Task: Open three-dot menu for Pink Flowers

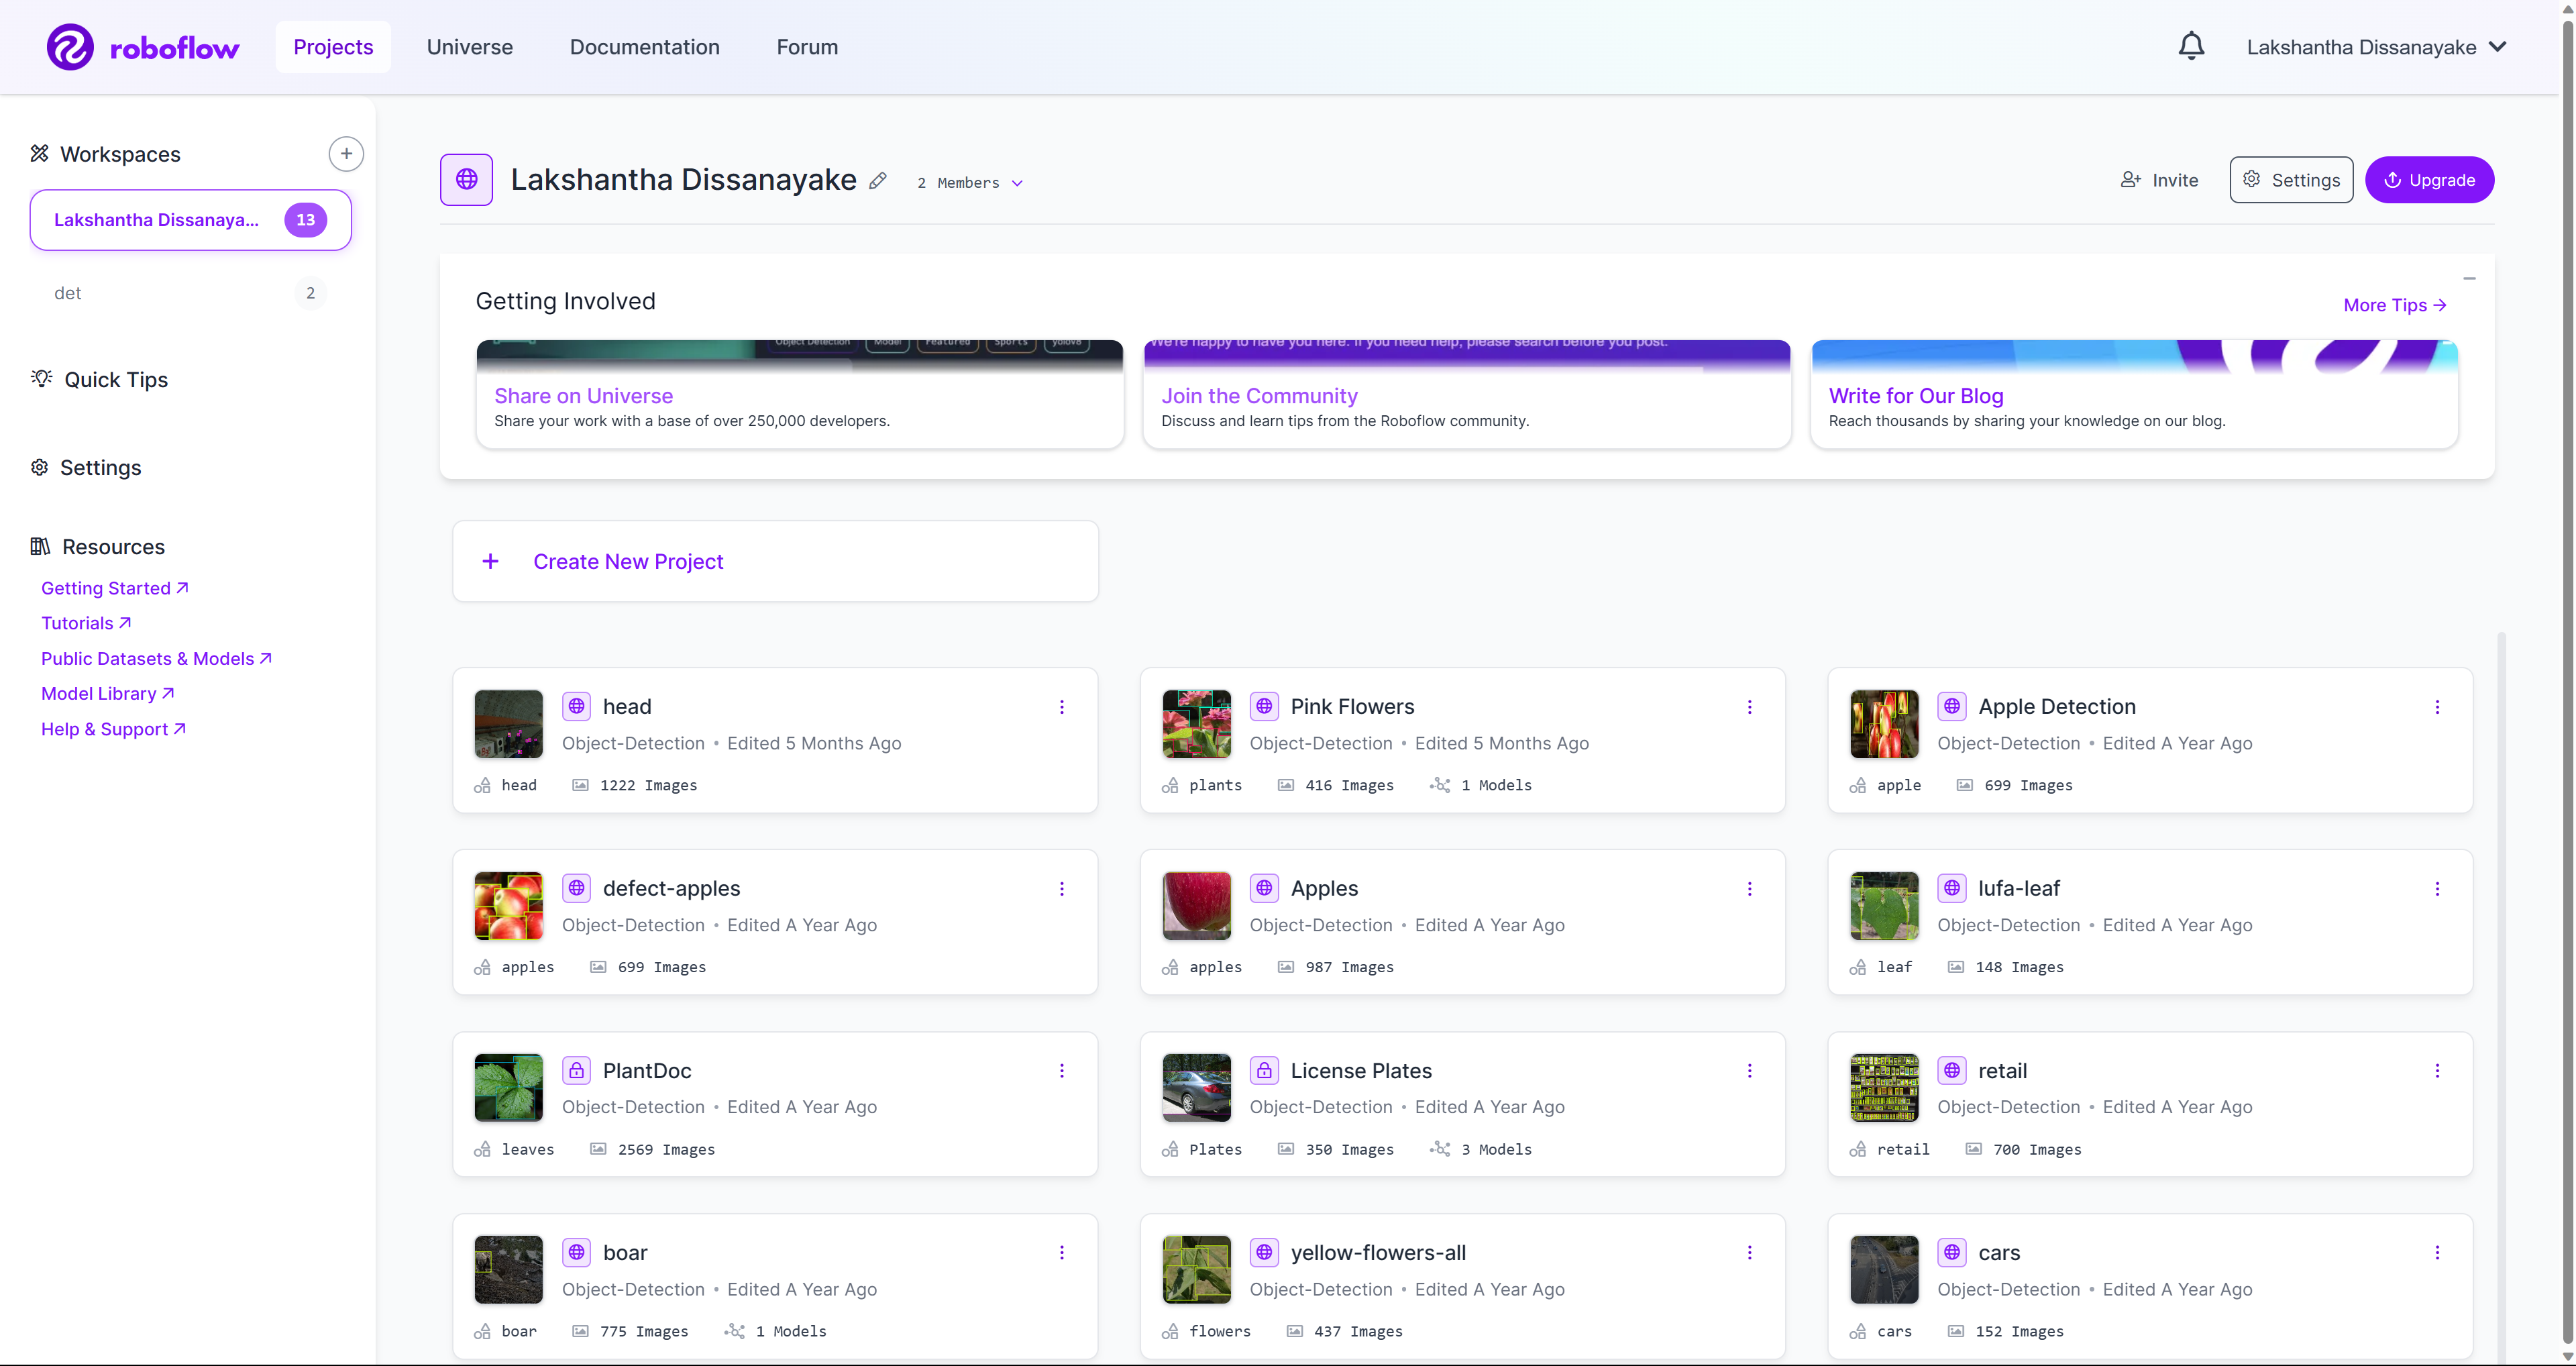Action: [1749, 707]
